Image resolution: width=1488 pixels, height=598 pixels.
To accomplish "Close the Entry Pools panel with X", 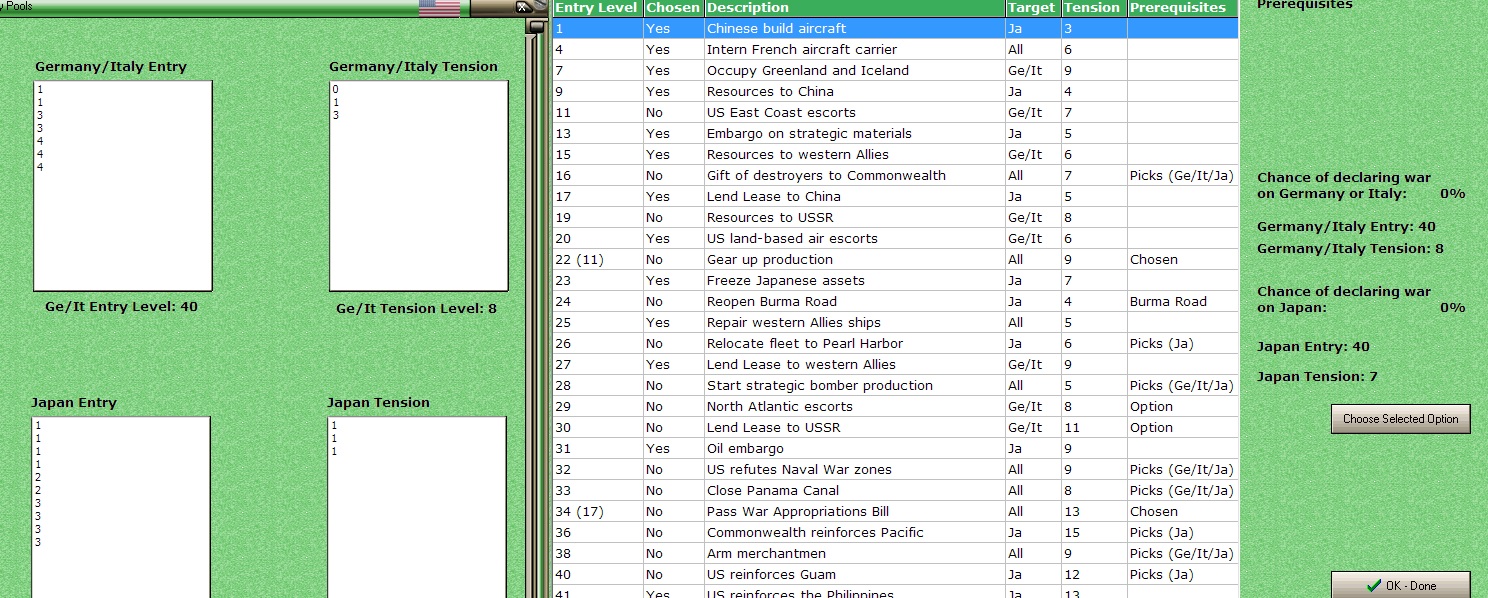I will click(x=522, y=7).
